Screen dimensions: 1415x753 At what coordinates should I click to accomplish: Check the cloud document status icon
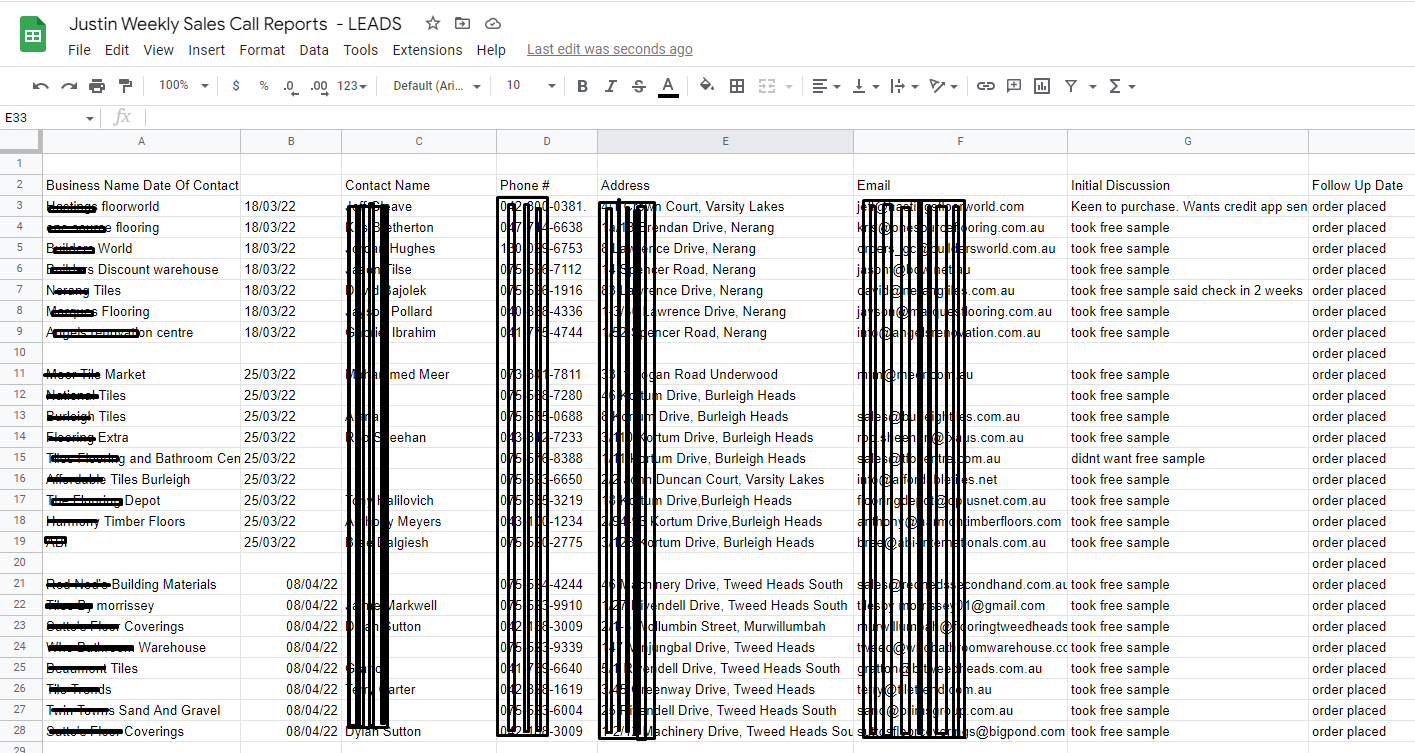[492, 24]
